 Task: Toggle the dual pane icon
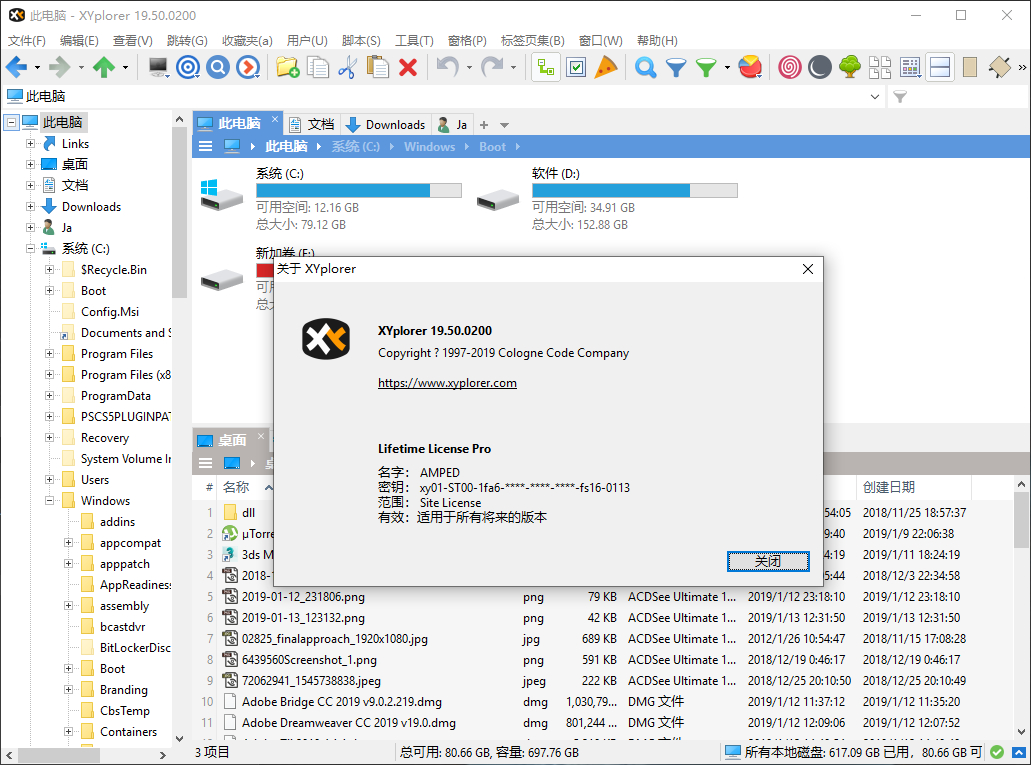point(940,67)
